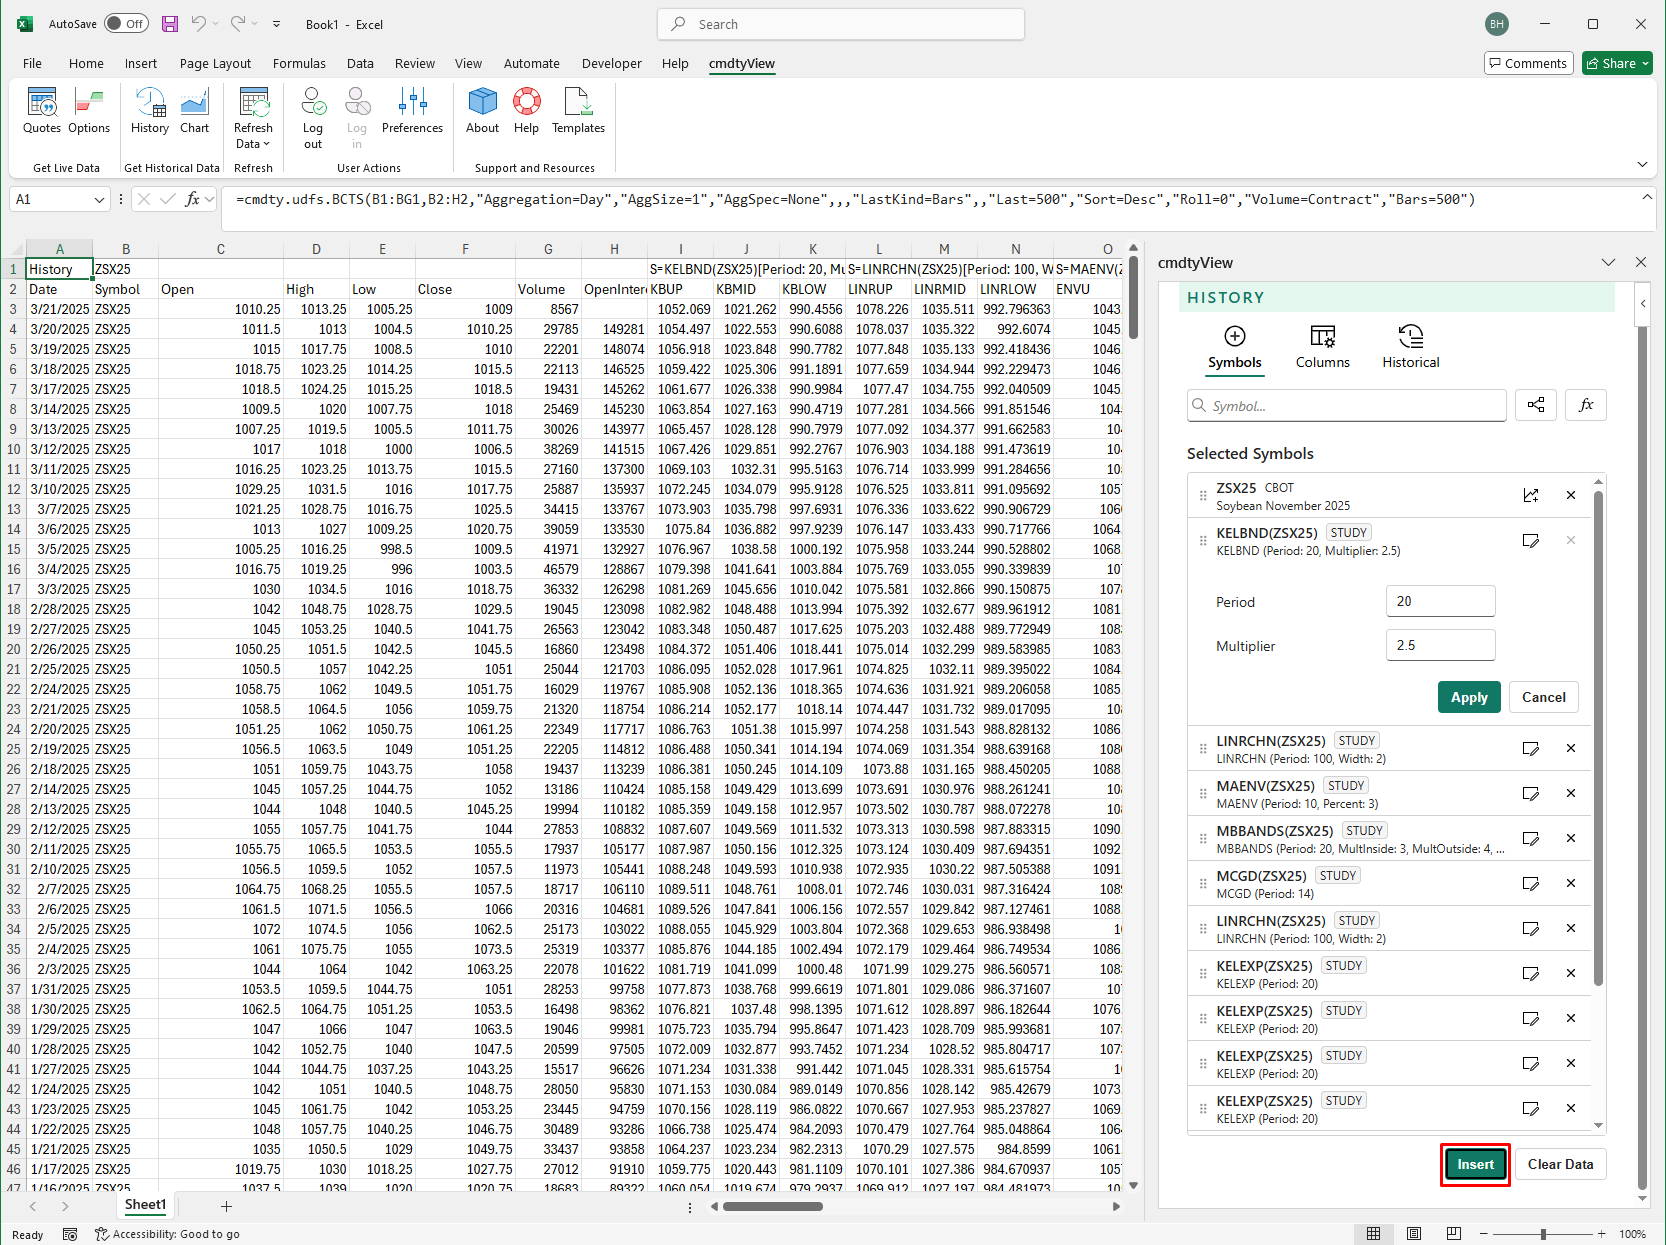The image size is (1666, 1245).
Task: Open the History ribbon tool
Action: point(150,110)
